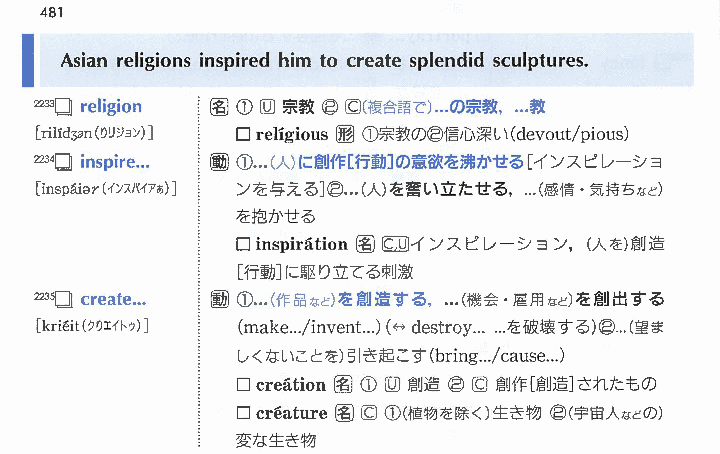Open the blue headword 'inspire...'

click(x=114, y=162)
